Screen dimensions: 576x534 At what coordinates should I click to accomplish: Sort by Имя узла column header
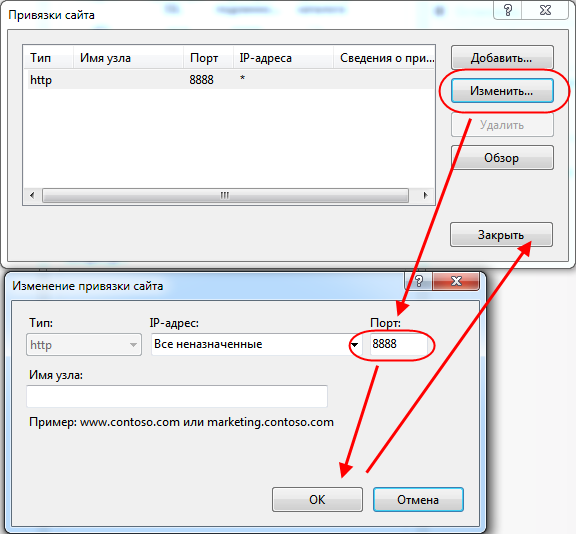128,58
